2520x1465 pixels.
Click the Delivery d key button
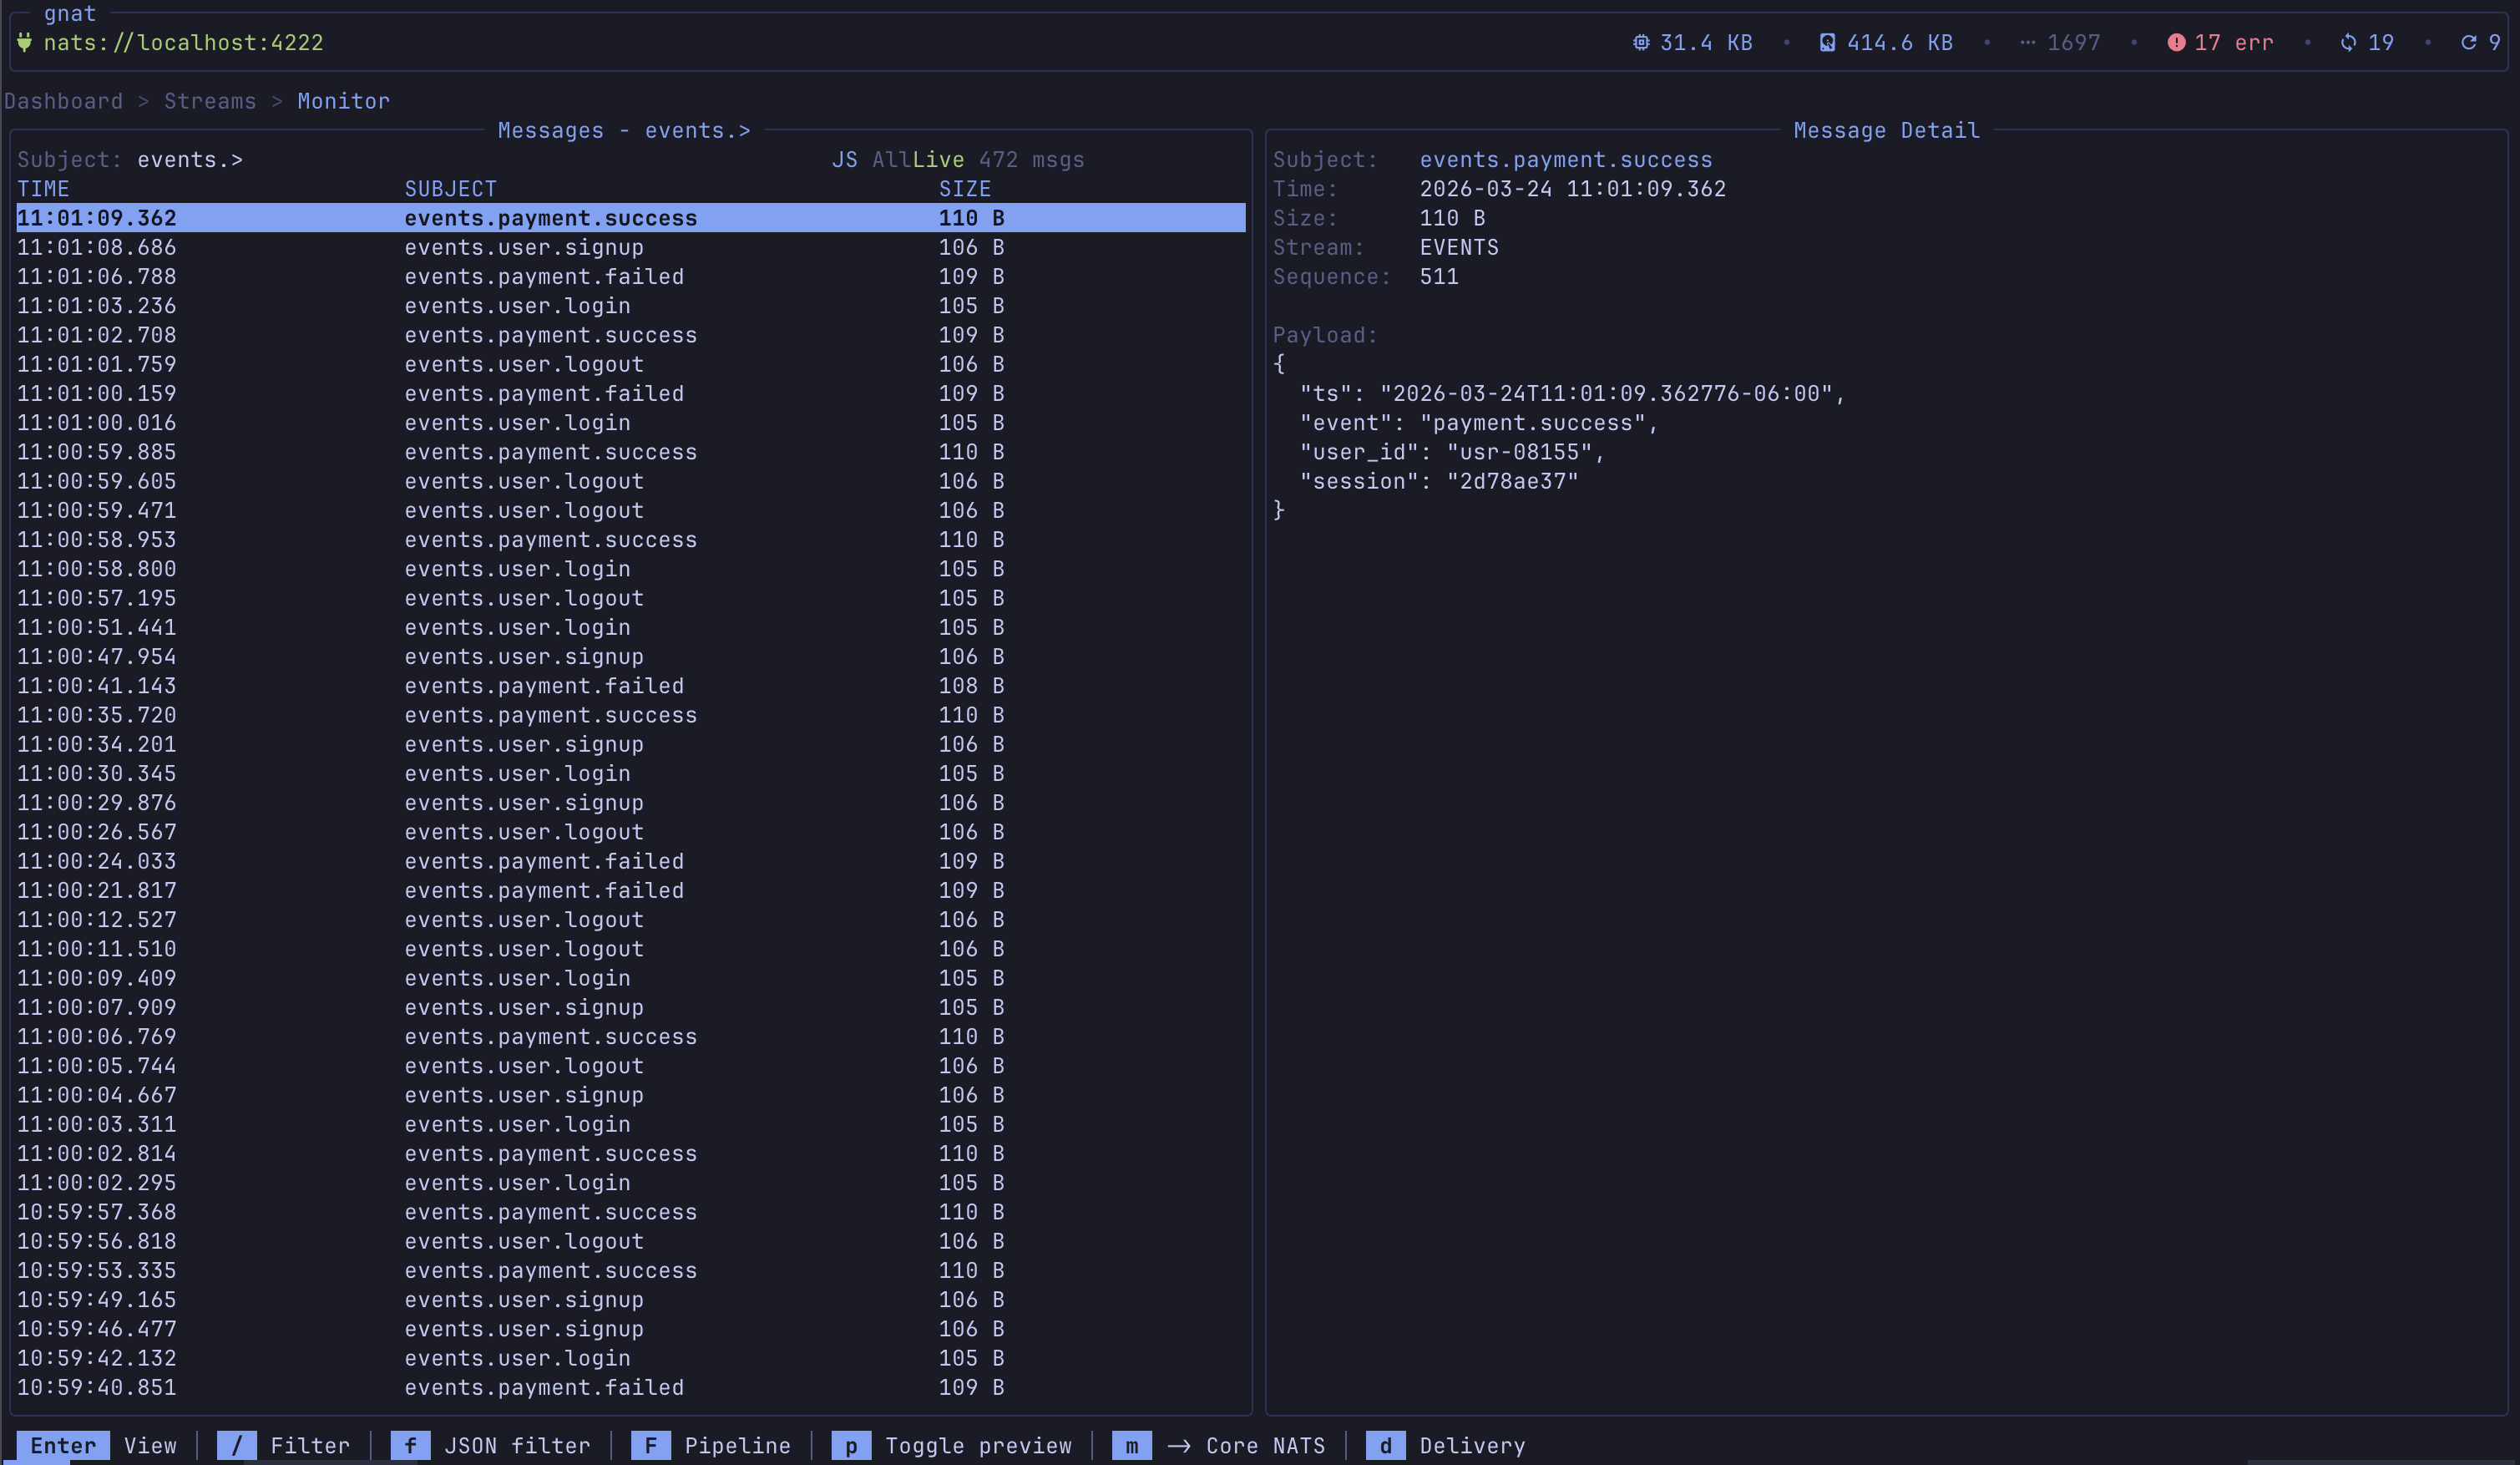pyautogui.click(x=1385, y=1446)
